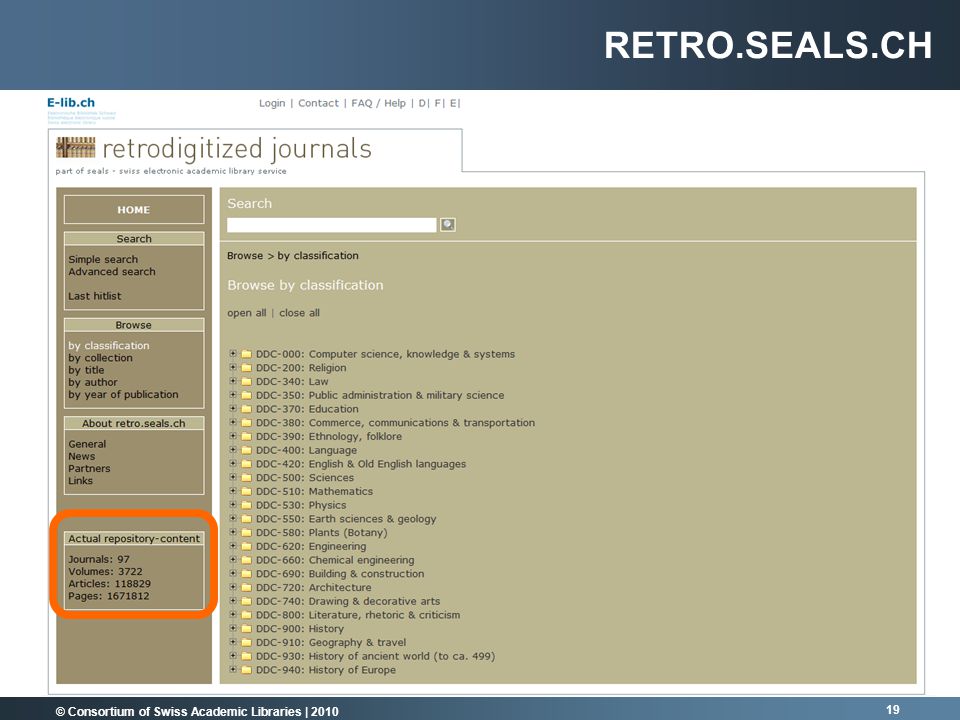Screen dimensions: 960x720
Task: Click the retrodigitized journals bookshelf logo
Action: pyautogui.click(x=76, y=148)
